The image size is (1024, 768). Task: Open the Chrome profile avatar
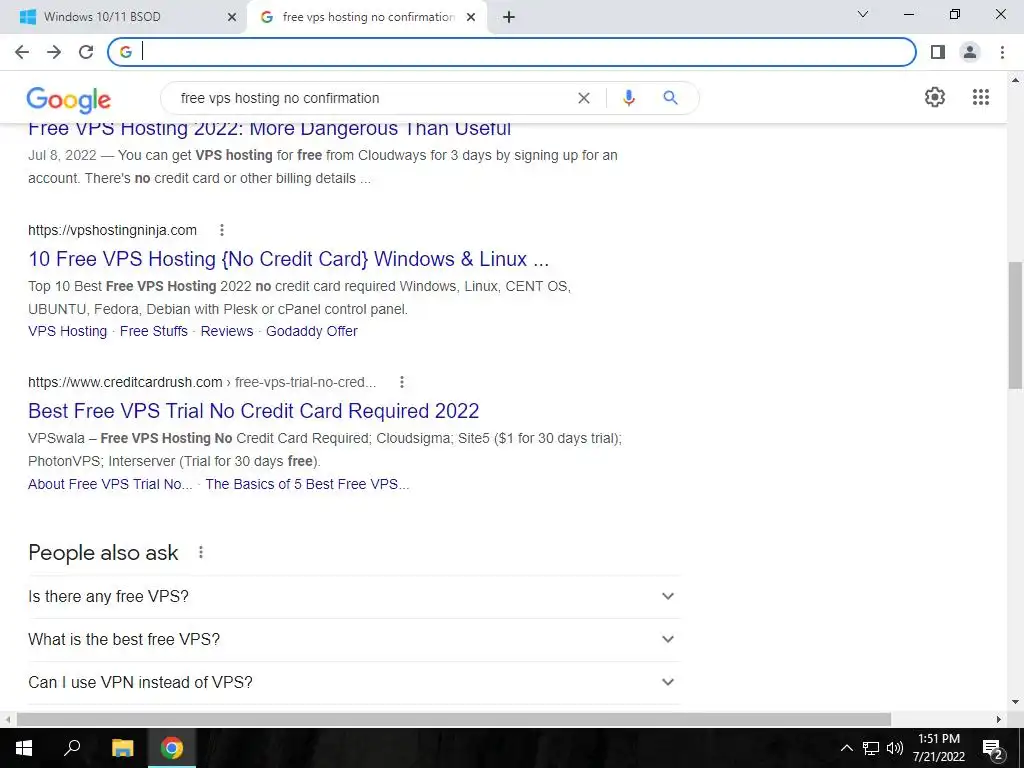coord(970,52)
